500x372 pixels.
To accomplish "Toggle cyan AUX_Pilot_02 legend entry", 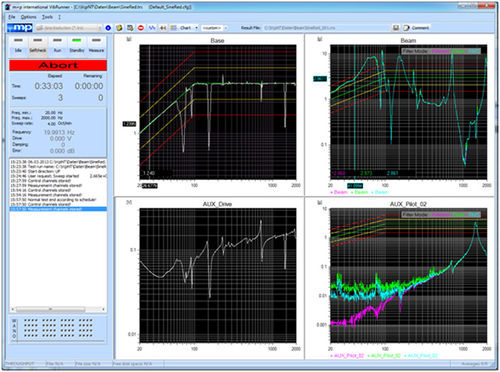I will coord(421,356).
